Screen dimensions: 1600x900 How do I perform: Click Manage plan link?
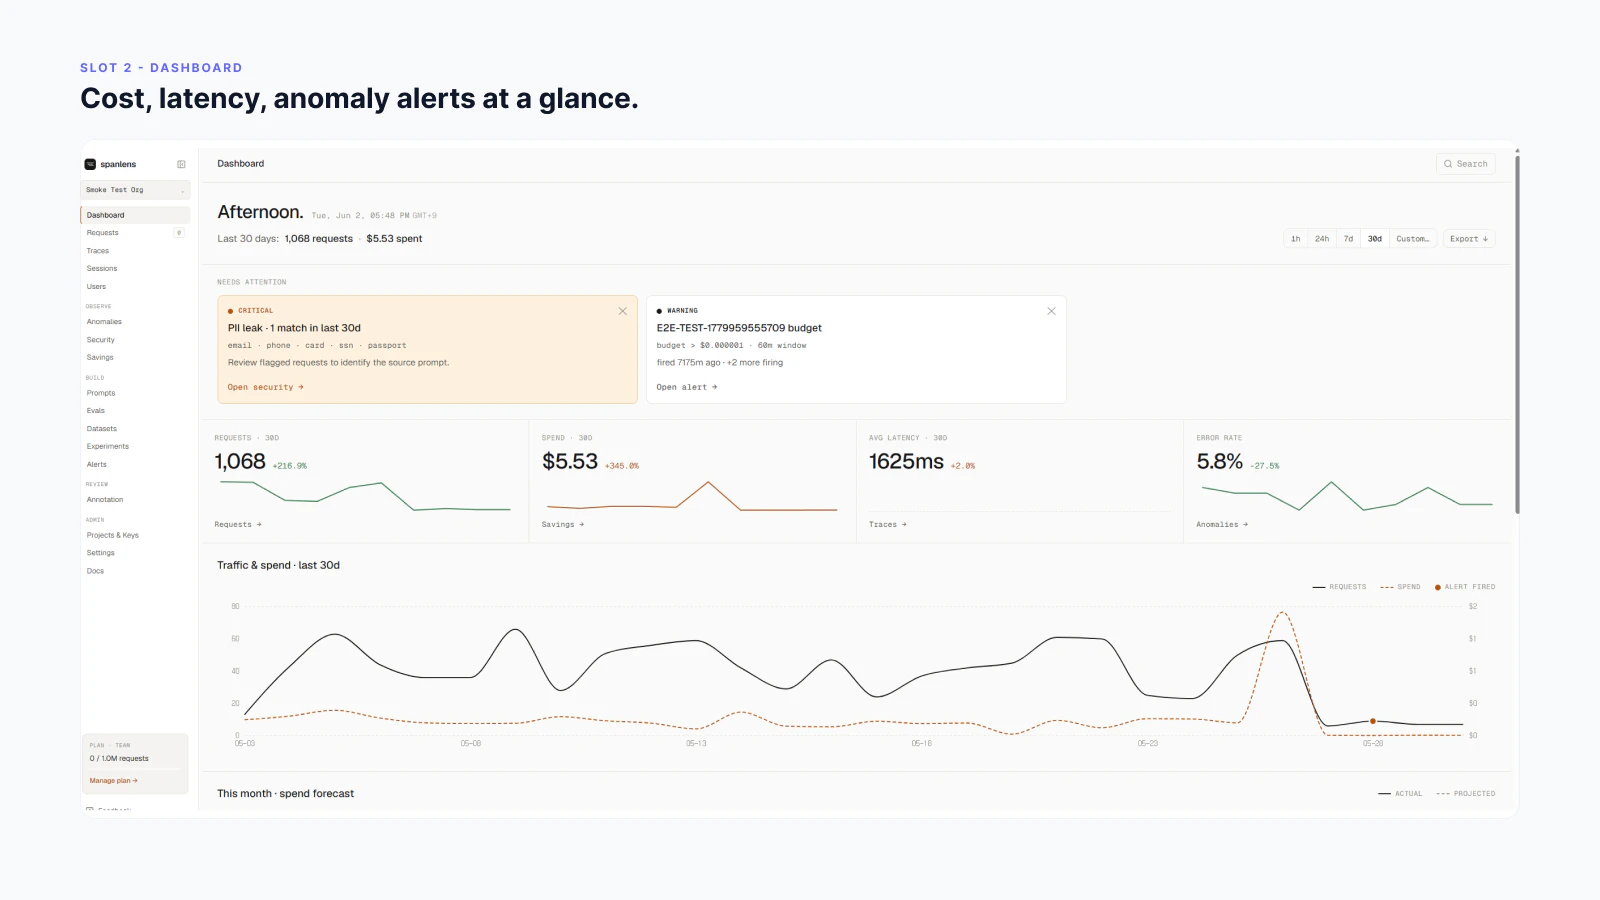pyautogui.click(x=114, y=781)
